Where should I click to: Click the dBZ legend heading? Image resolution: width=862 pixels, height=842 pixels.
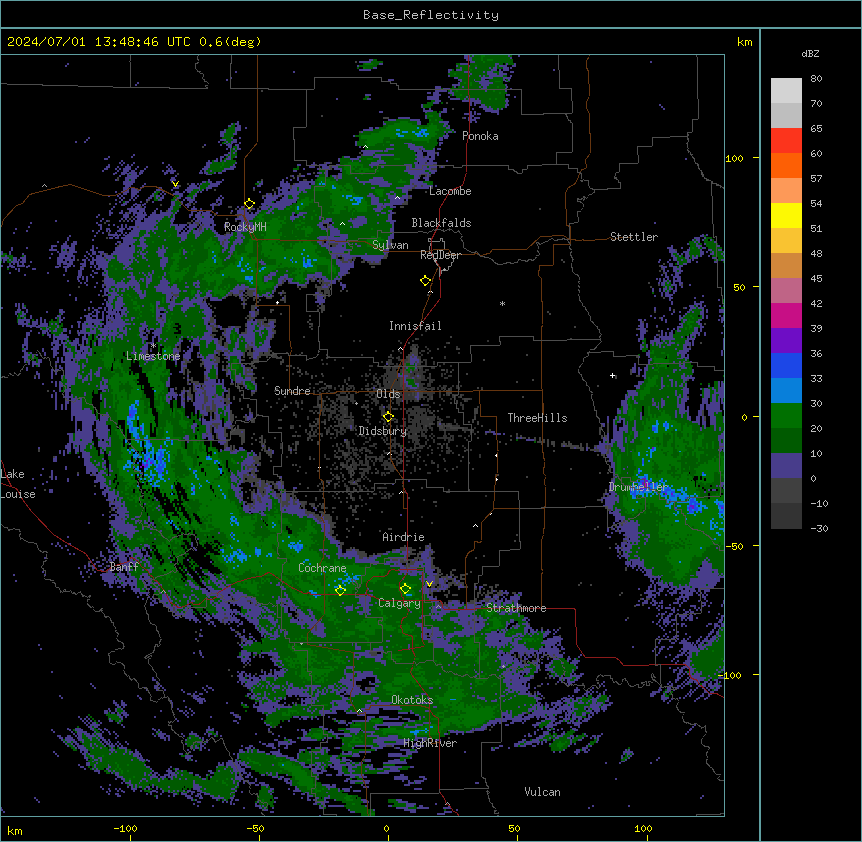coord(810,53)
